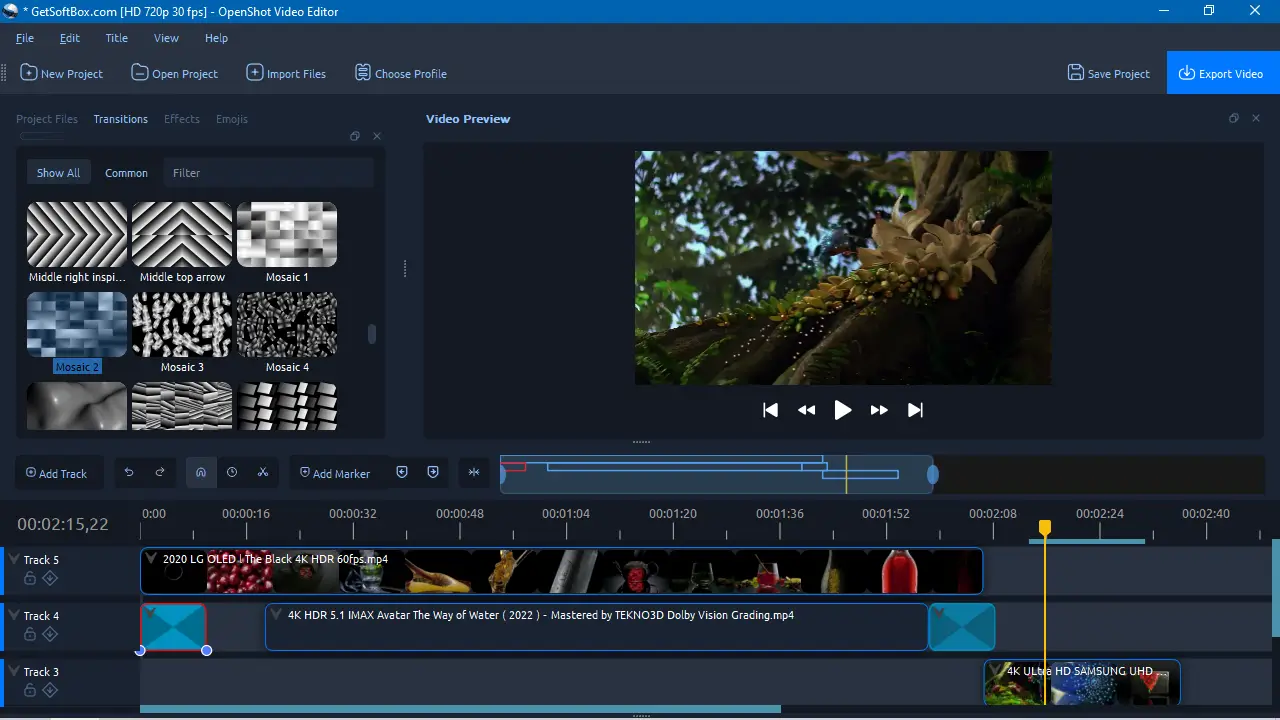Create a New Project from the toolbar
The height and width of the screenshot is (720, 1280).
click(61, 73)
